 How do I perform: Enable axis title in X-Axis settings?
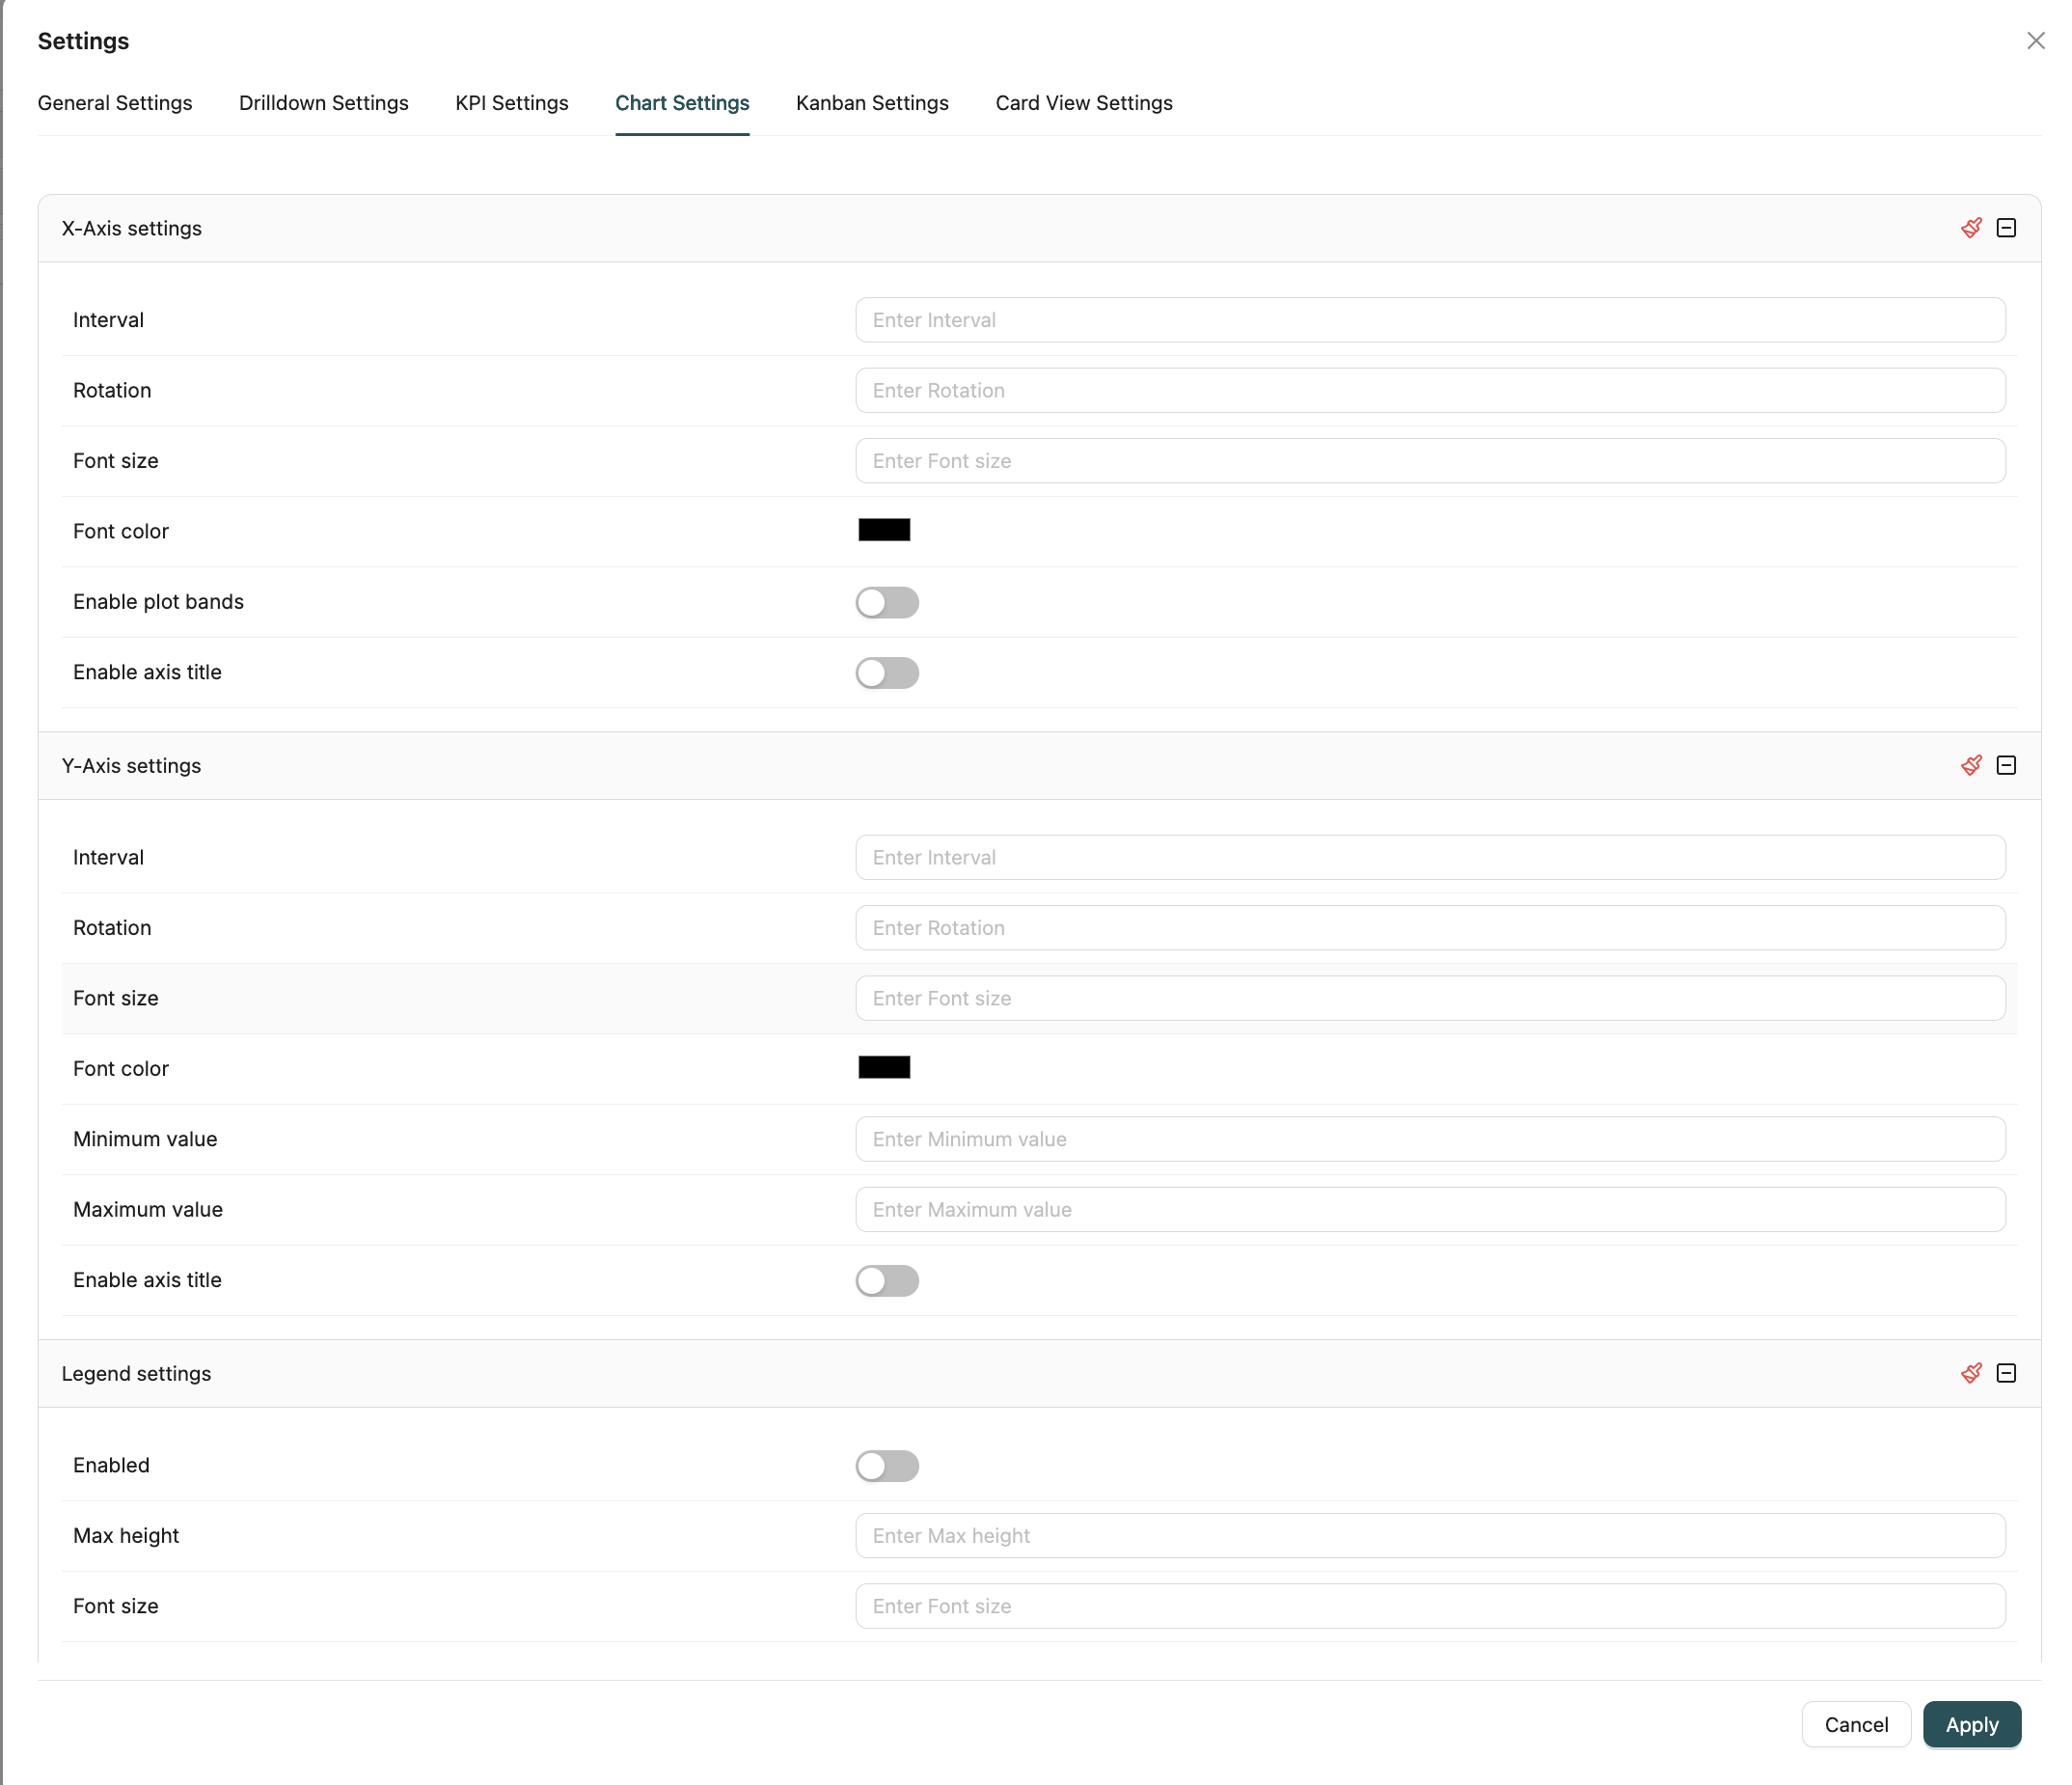pyautogui.click(x=886, y=672)
